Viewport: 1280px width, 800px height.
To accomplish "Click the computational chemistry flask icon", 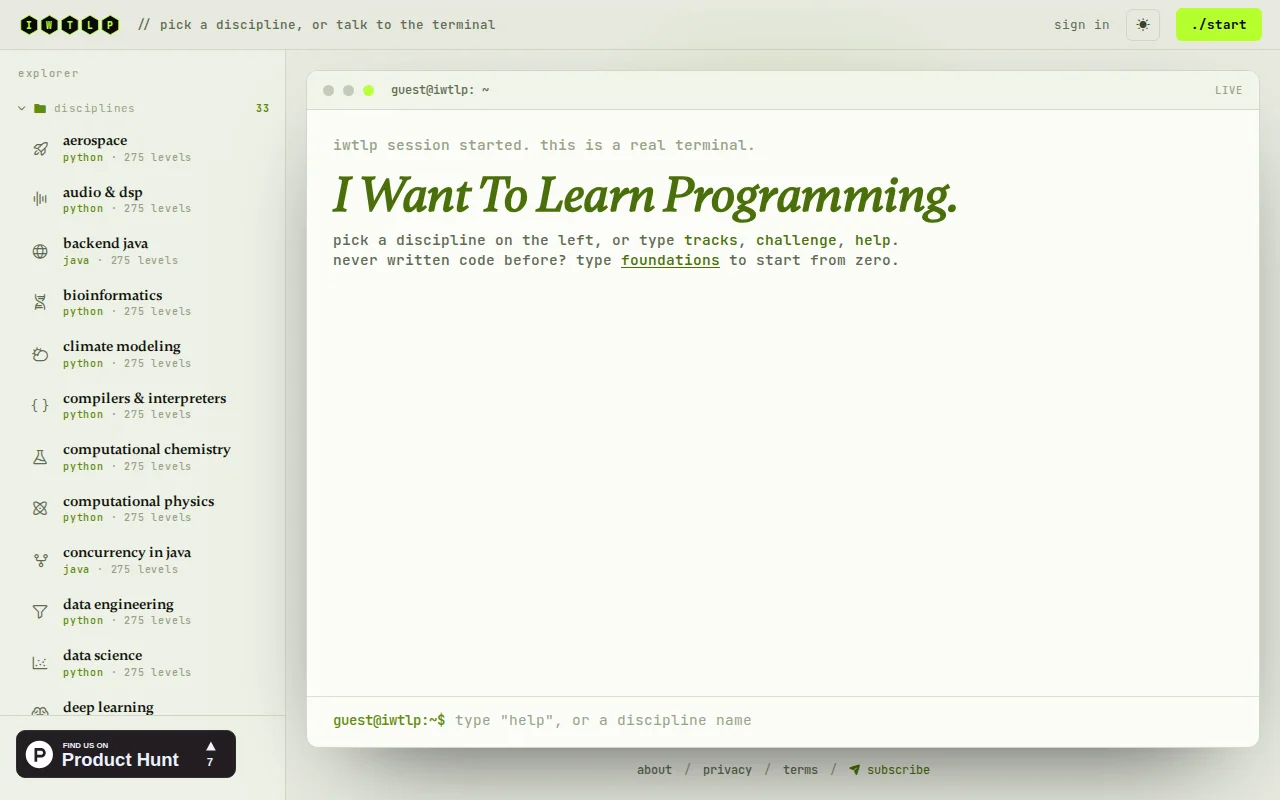I will click(x=40, y=457).
